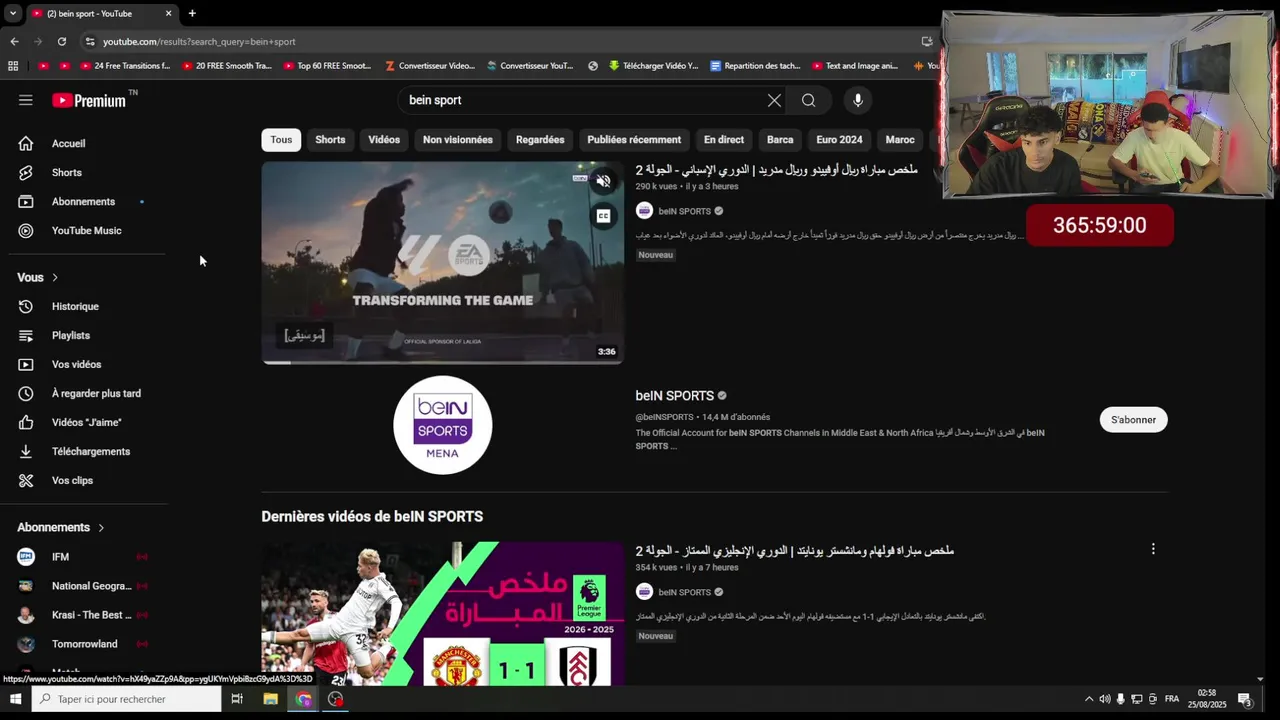Filter by Publiées récemment
Screen dimensions: 1280x720
[x=634, y=140]
